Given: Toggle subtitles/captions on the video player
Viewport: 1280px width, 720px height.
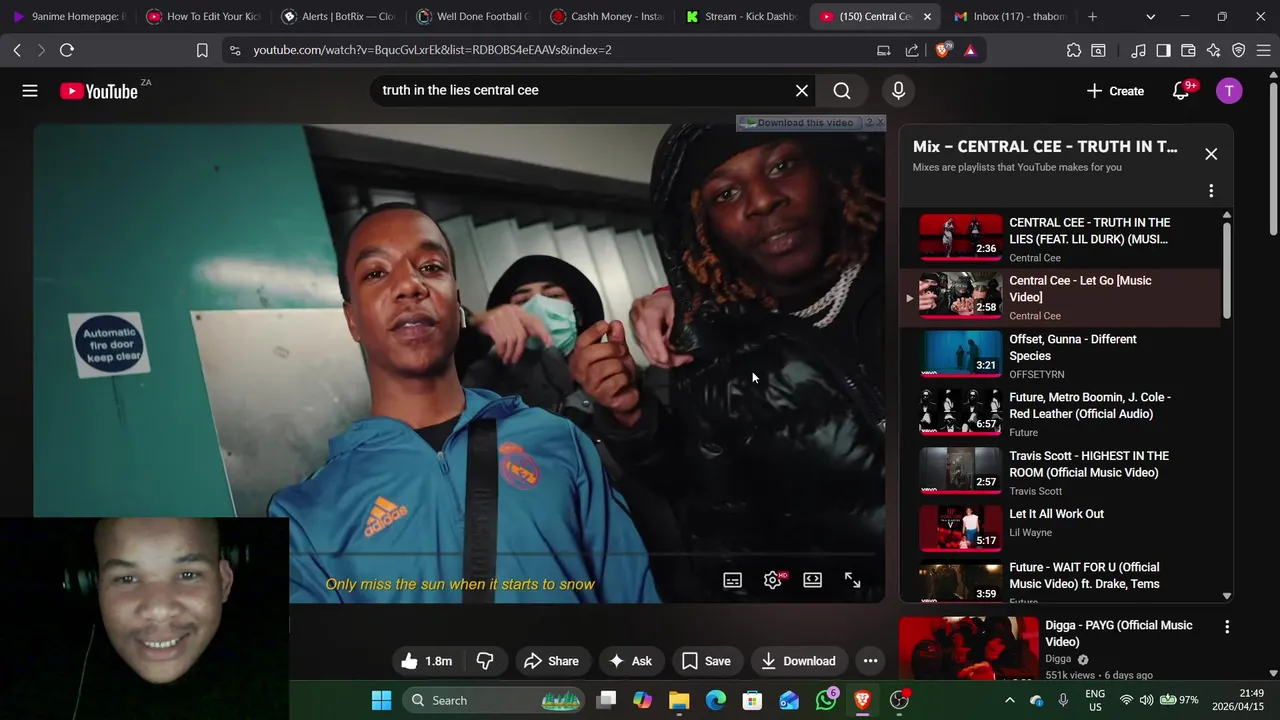Looking at the screenshot, I should click(x=733, y=580).
